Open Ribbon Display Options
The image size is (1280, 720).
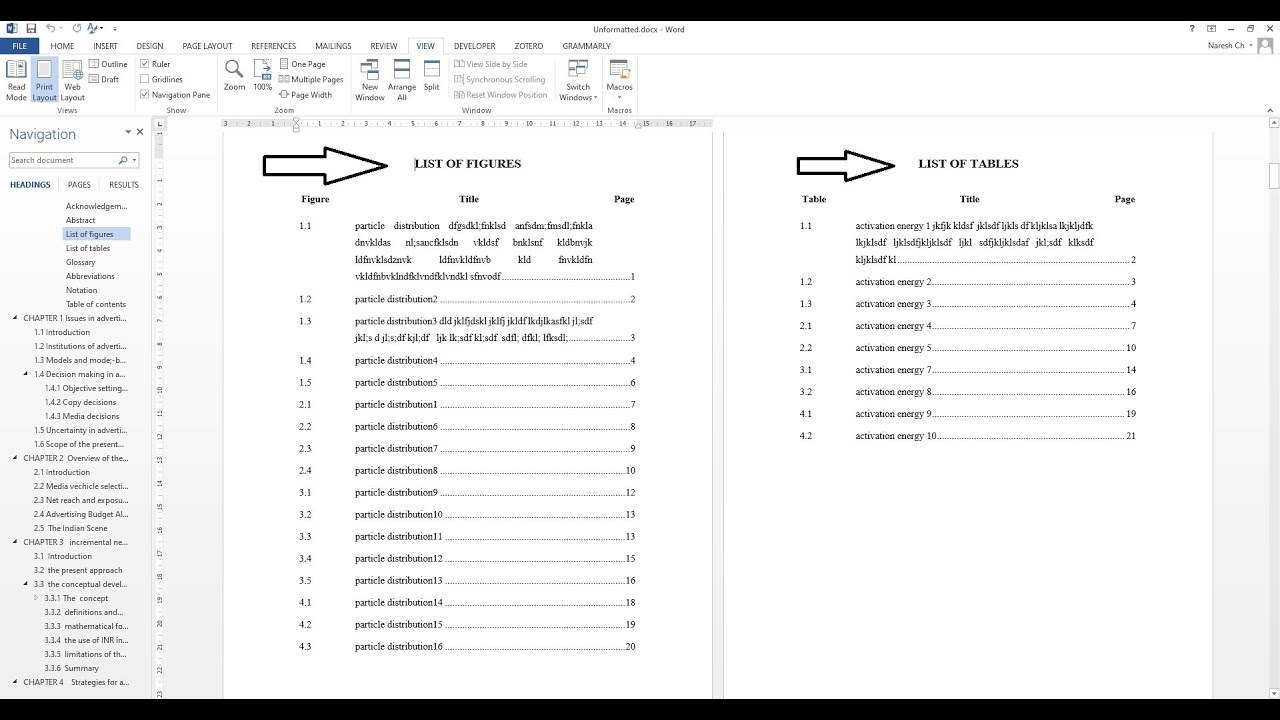[x=1212, y=29]
